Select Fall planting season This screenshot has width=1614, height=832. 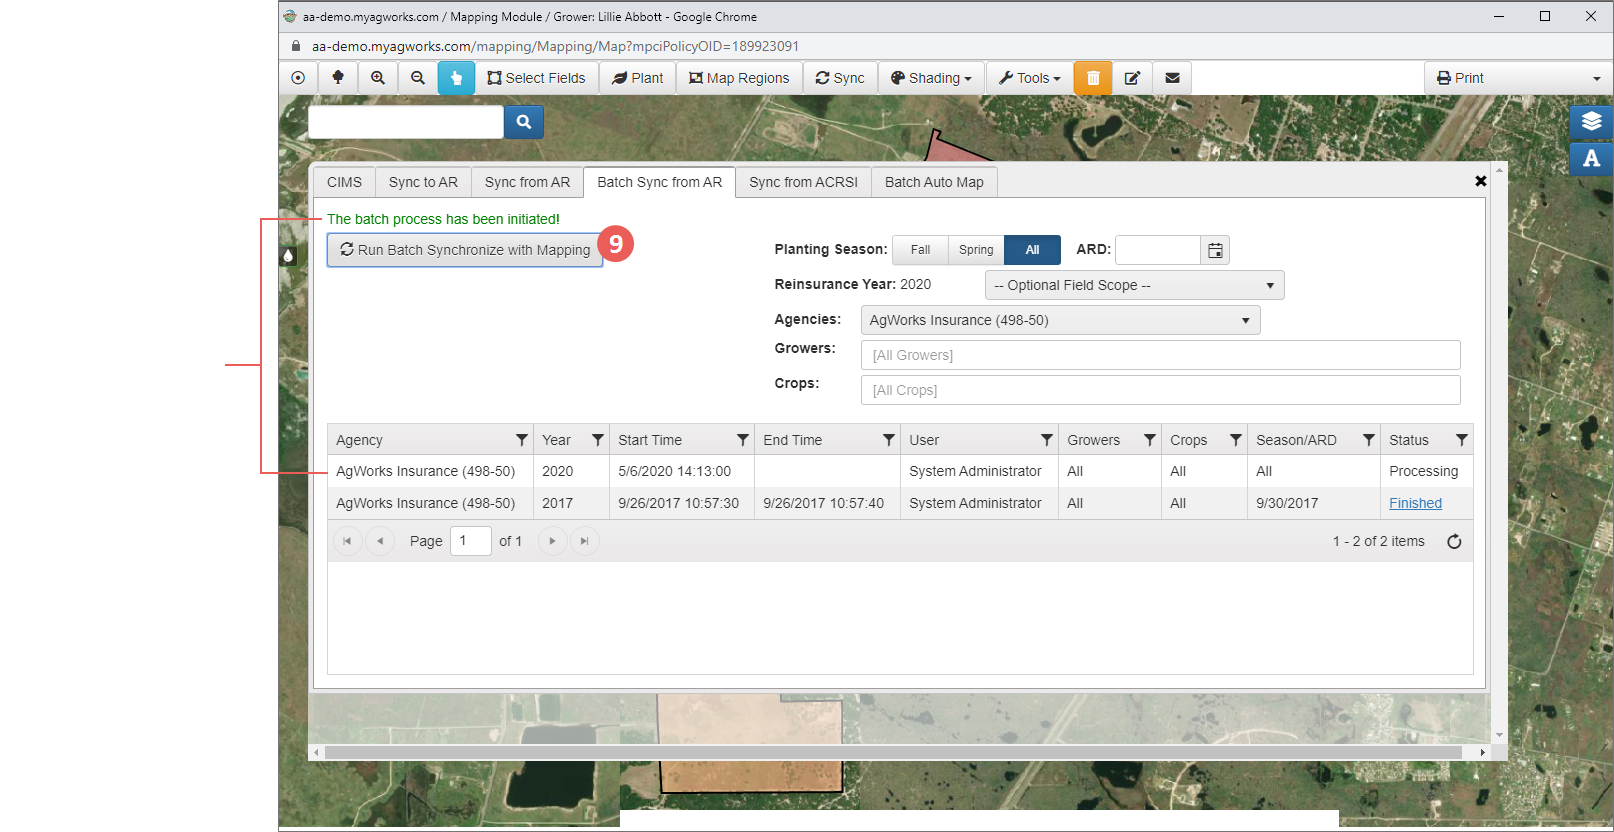pyautogui.click(x=920, y=250)
